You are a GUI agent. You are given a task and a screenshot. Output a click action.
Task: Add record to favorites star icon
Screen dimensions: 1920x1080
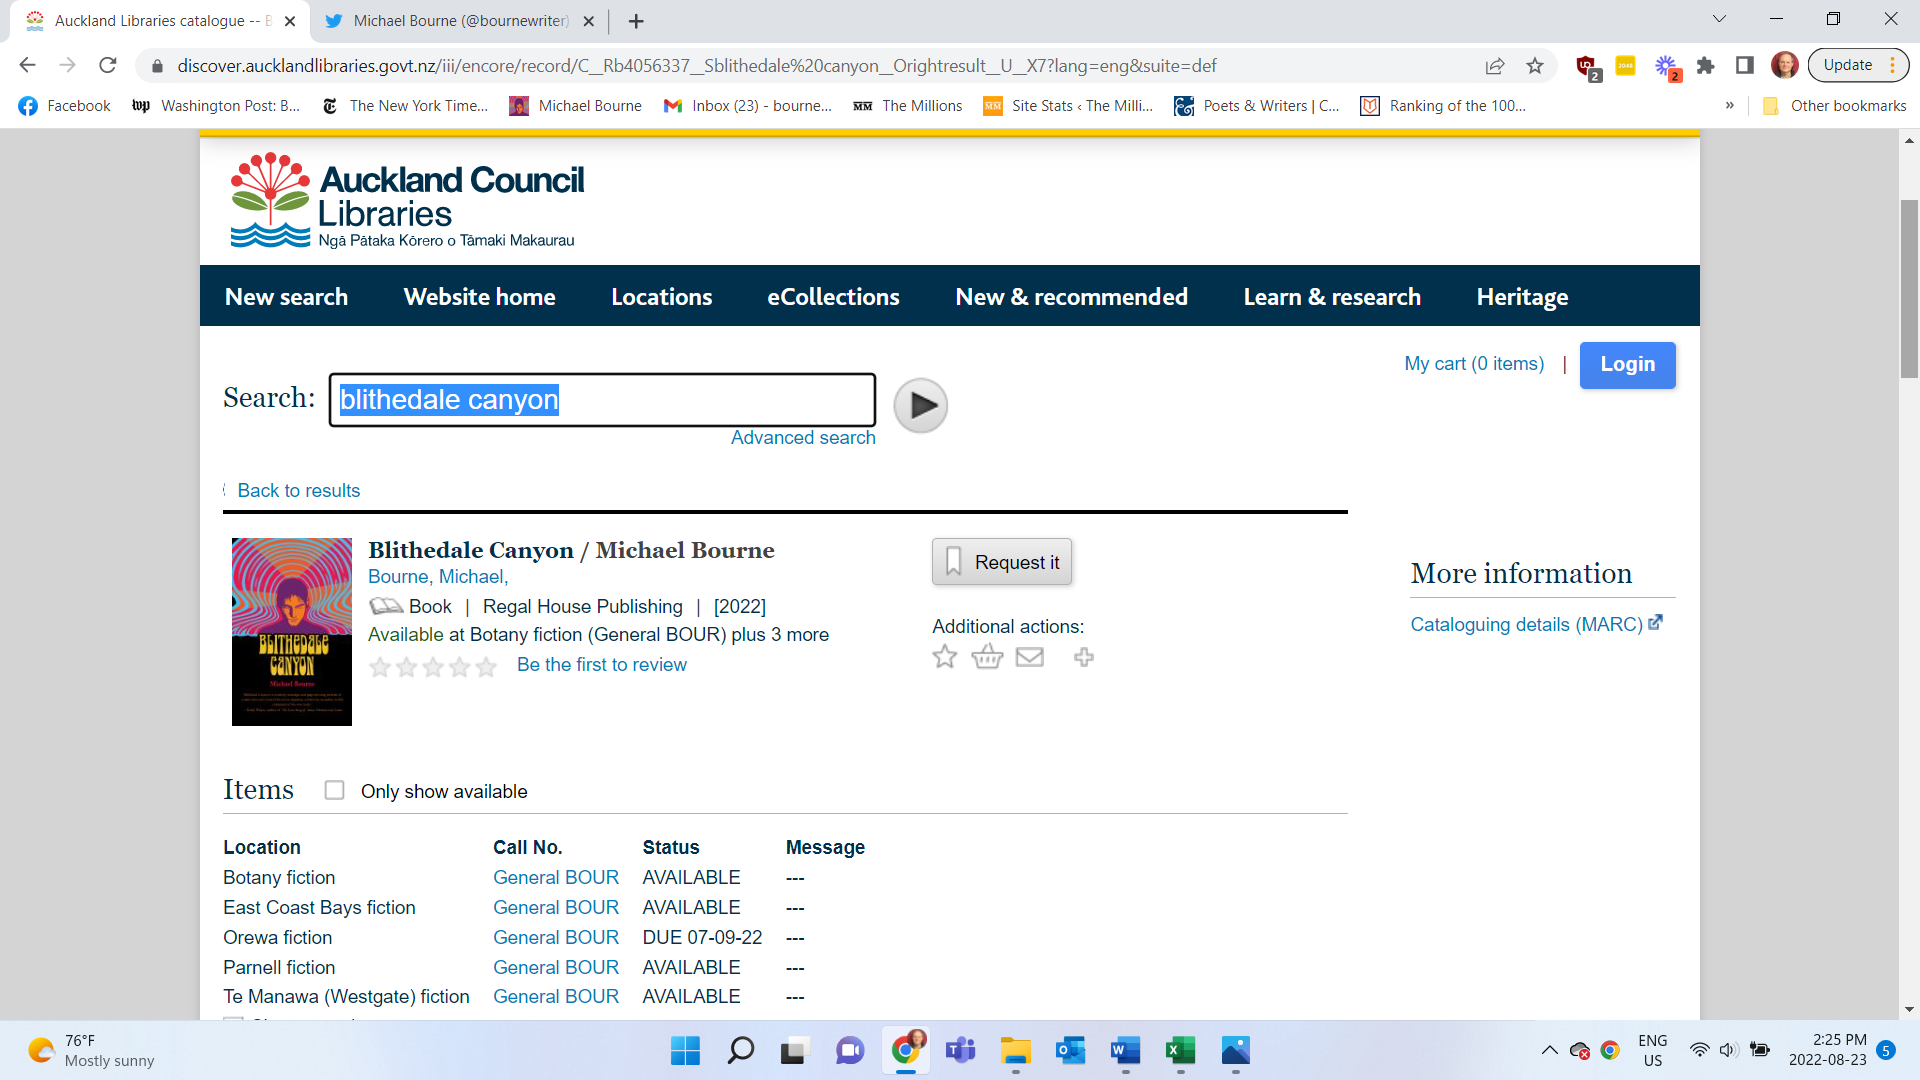click(x=944, y=657)
